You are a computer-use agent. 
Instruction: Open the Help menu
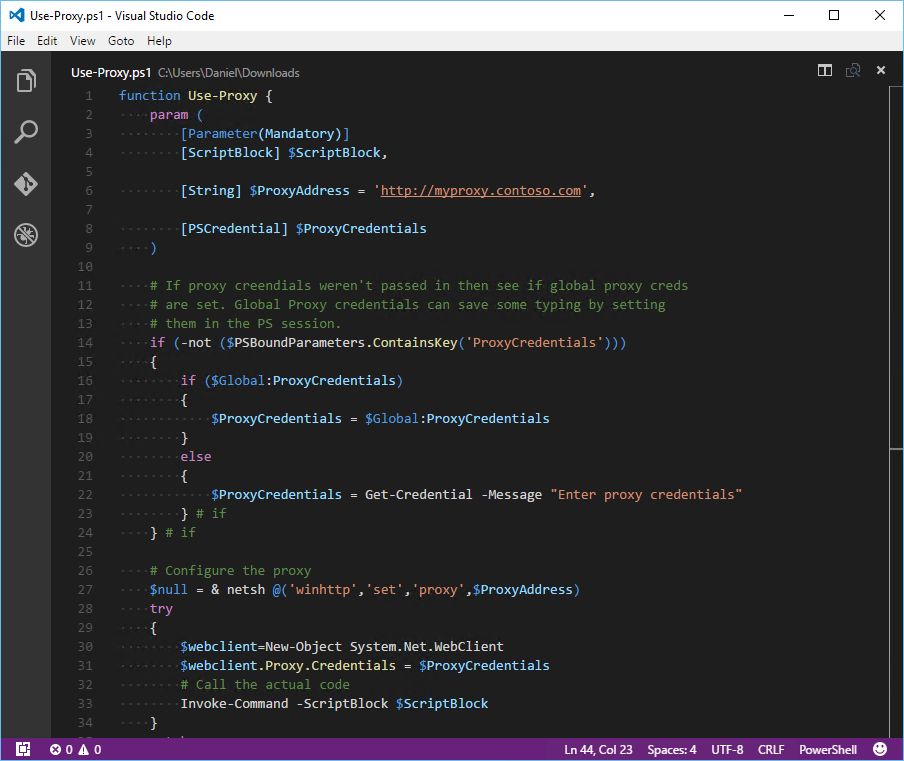[159, 41]
